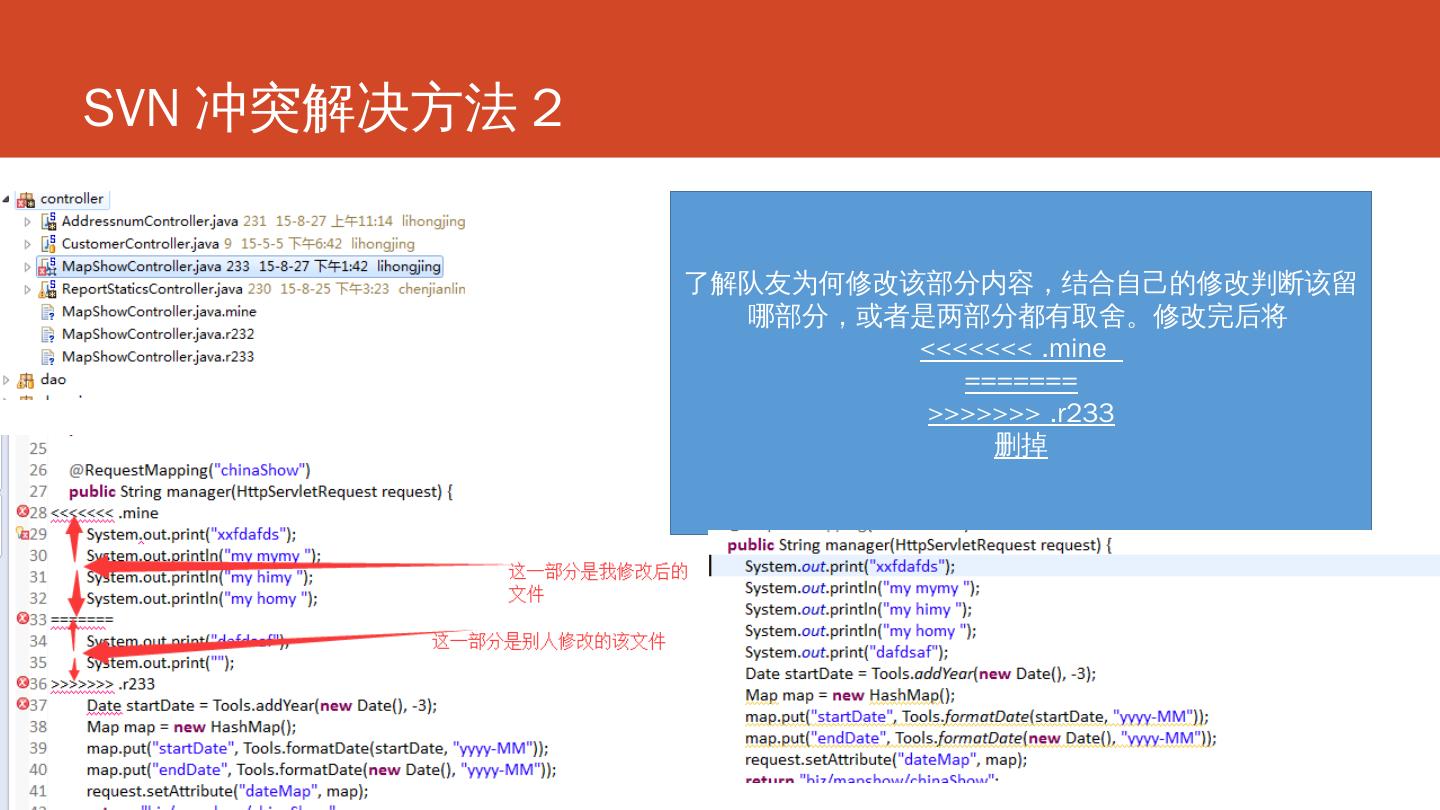Click the AddressnumController.java file icon
The width and height of the screenshot is (1440, 810).
tap(48, 221)
